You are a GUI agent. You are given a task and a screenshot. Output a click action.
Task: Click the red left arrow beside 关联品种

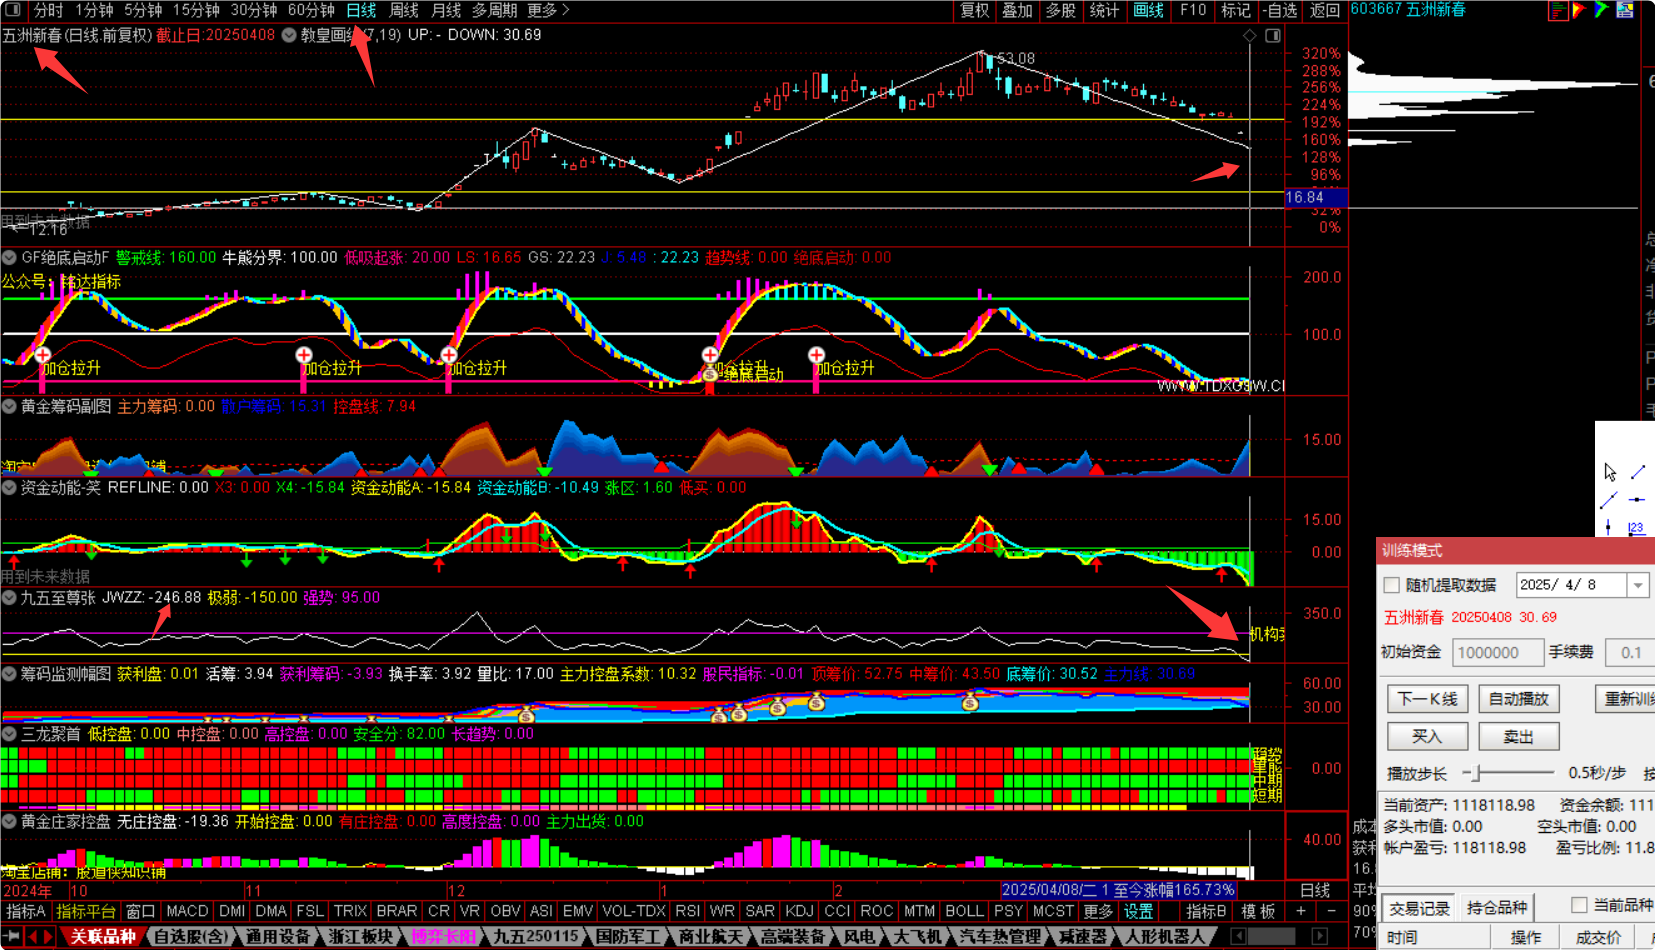[x=32, y=937]
